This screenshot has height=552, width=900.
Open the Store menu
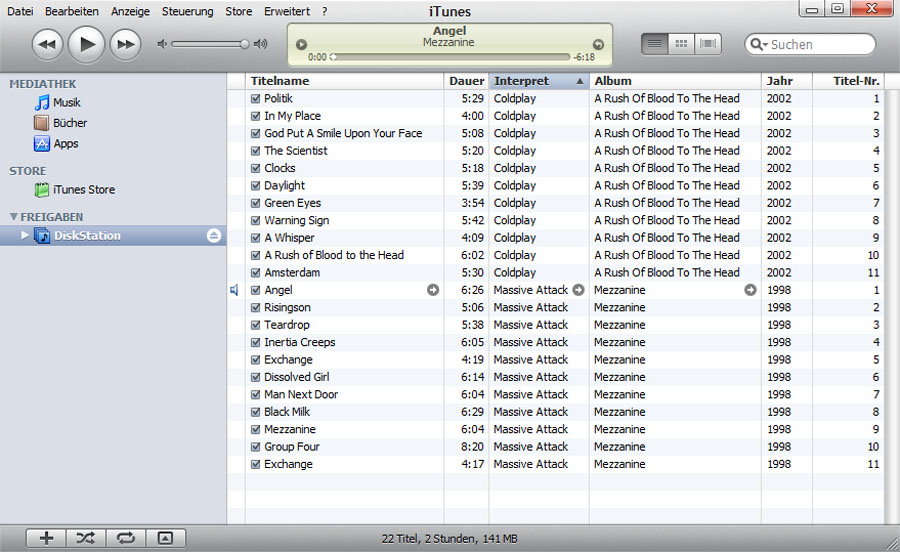pos(238,11)
